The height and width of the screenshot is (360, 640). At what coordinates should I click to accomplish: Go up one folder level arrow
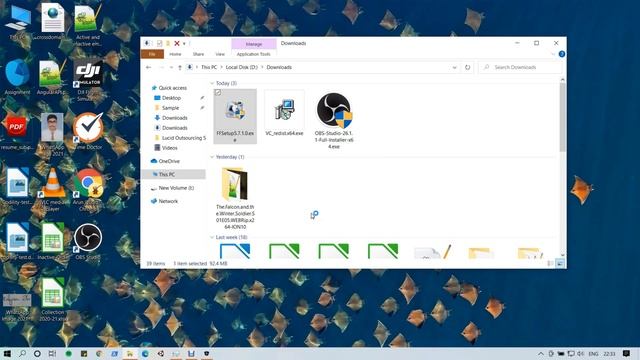(180, 67)
